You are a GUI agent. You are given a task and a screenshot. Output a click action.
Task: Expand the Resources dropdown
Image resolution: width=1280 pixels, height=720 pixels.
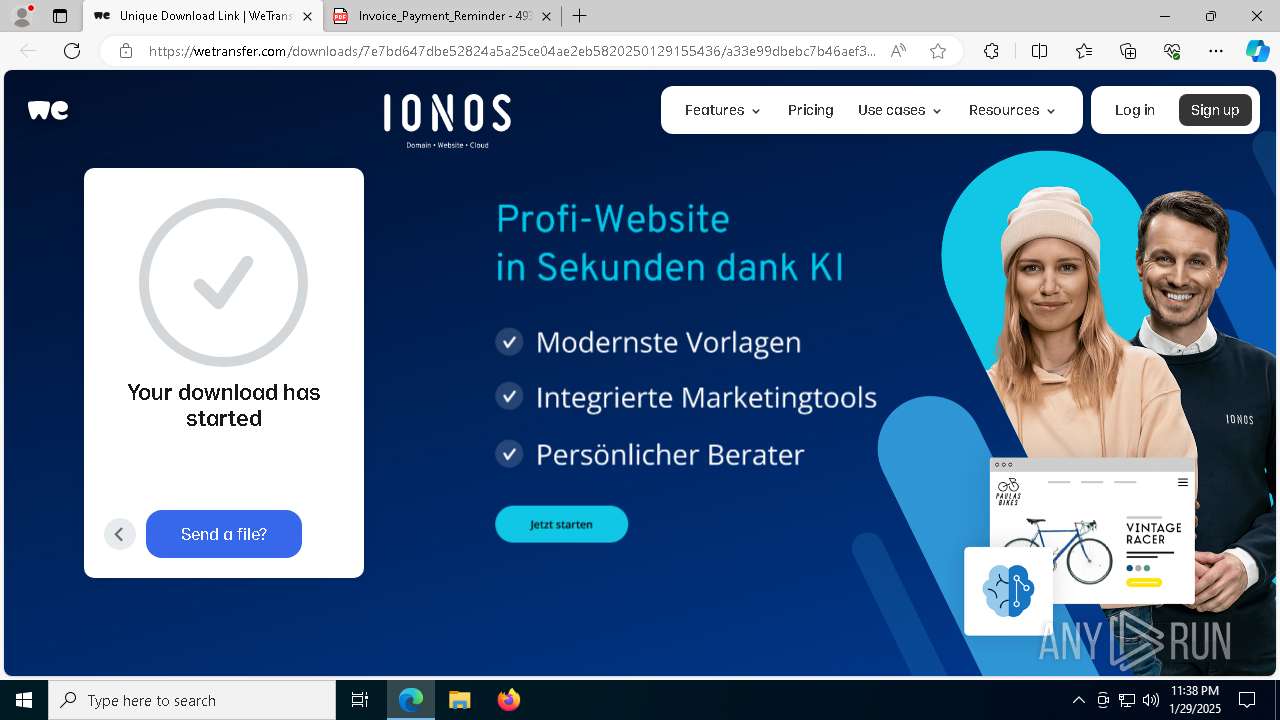1012,110
